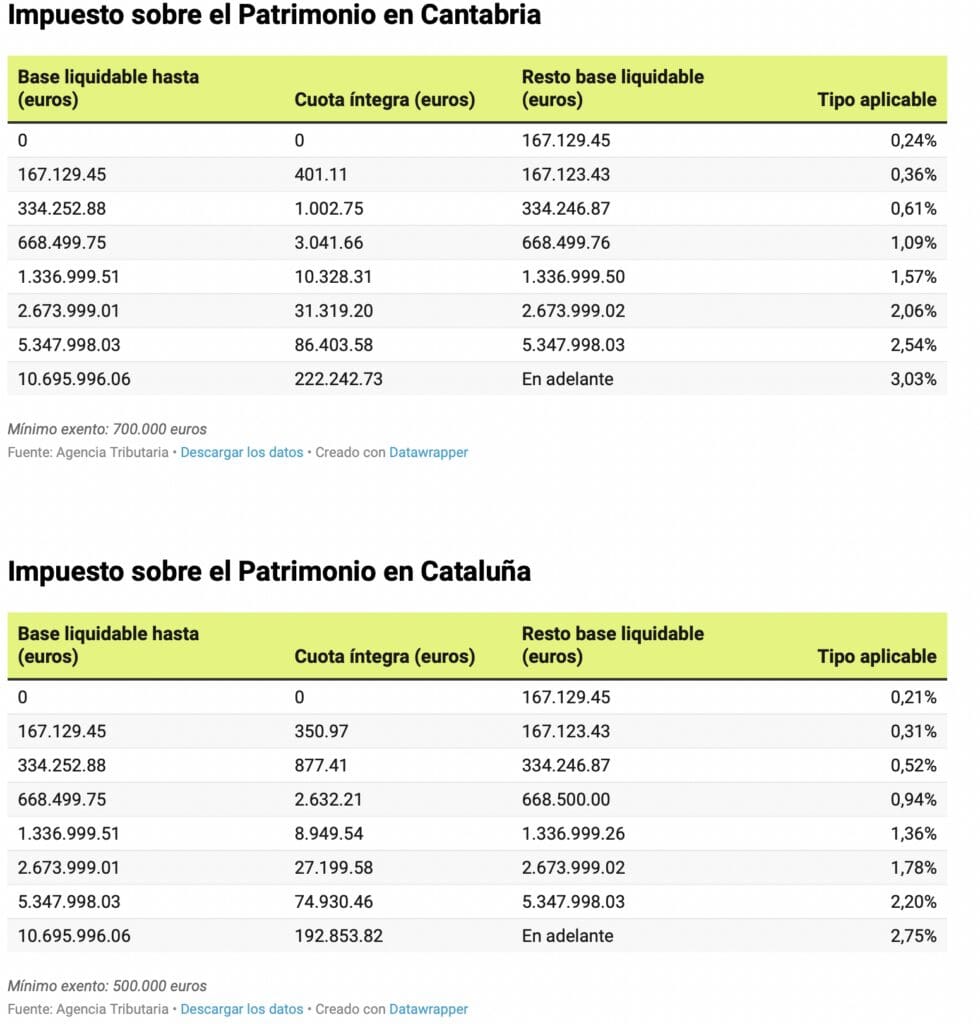Select the 2,75% rate cell in Cataluña

coord(913,936)
